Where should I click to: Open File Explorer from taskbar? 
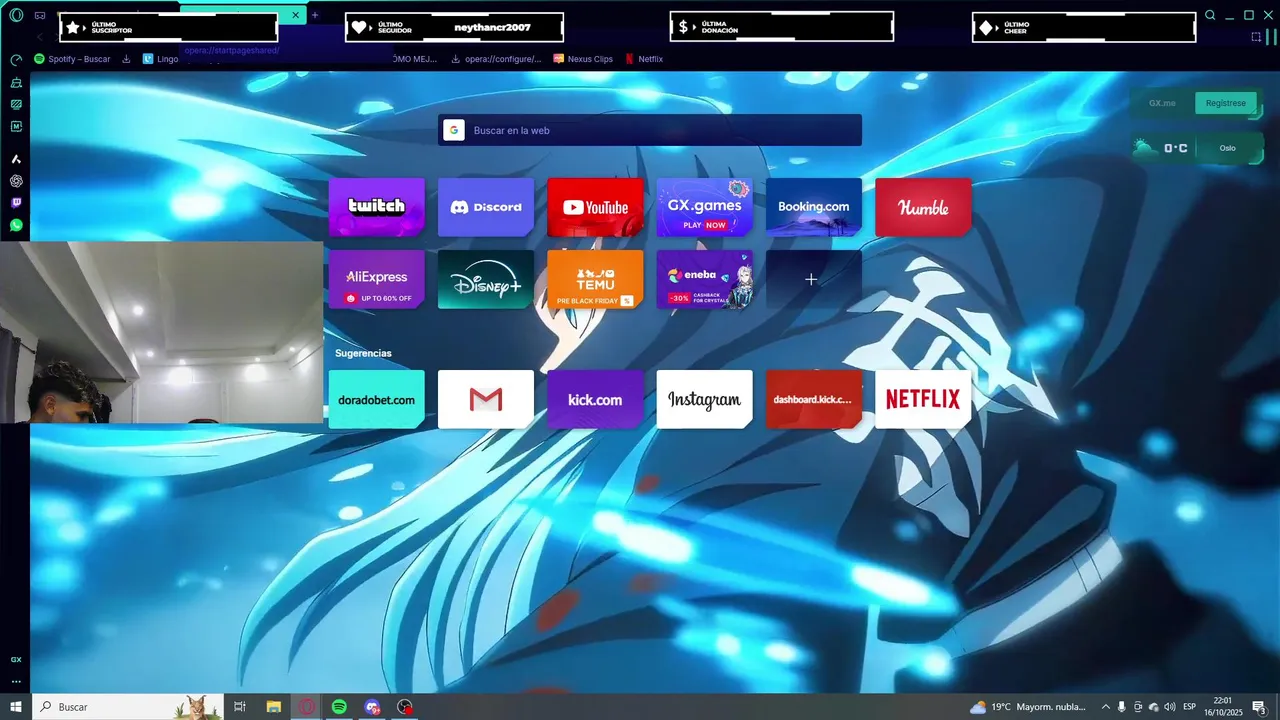point(273,707)
